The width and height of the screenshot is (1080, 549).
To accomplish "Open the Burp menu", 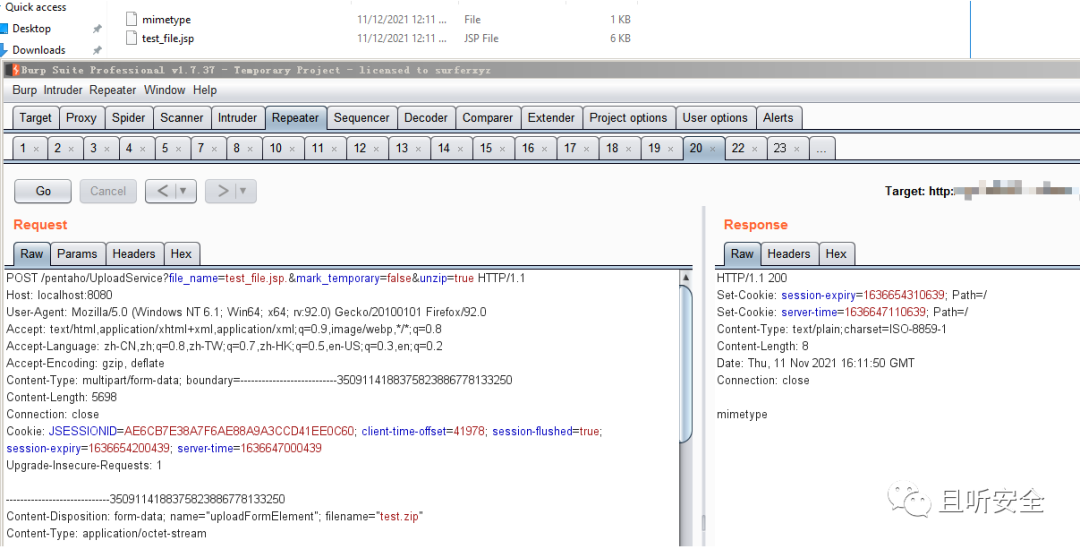I will (24, 90).
